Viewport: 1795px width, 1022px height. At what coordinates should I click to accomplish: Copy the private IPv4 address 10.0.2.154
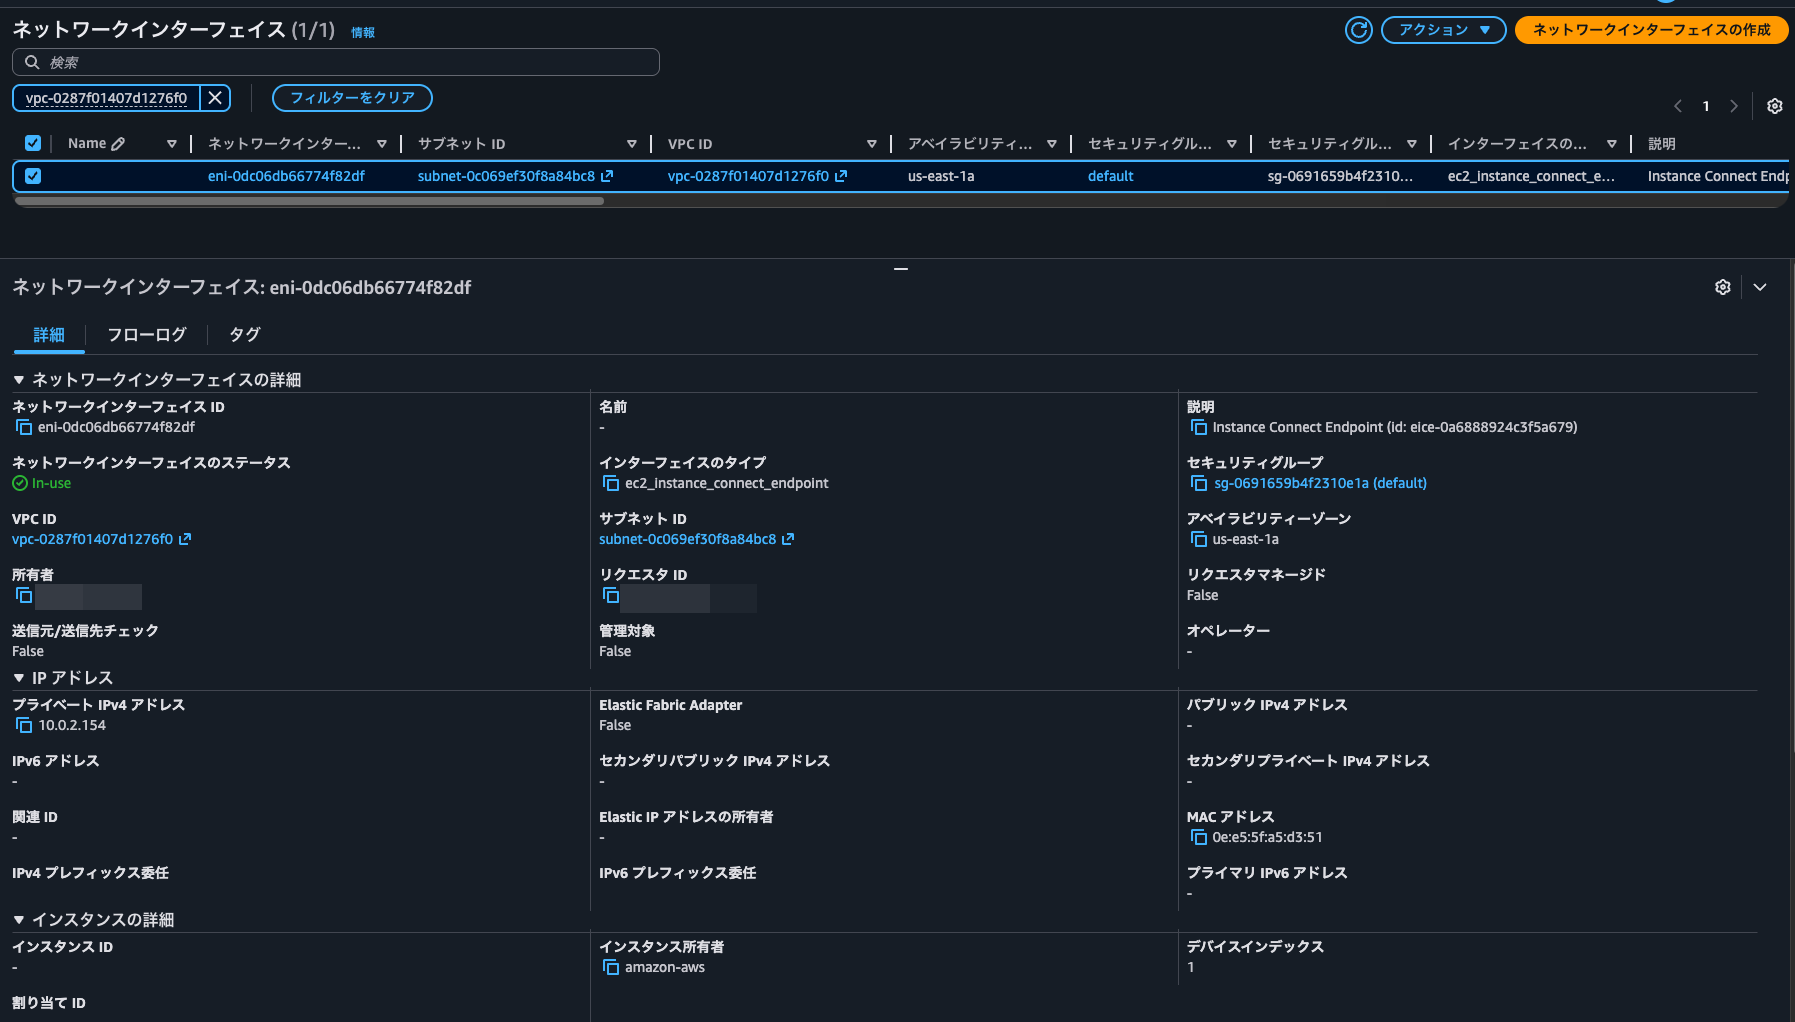point(24,725)
